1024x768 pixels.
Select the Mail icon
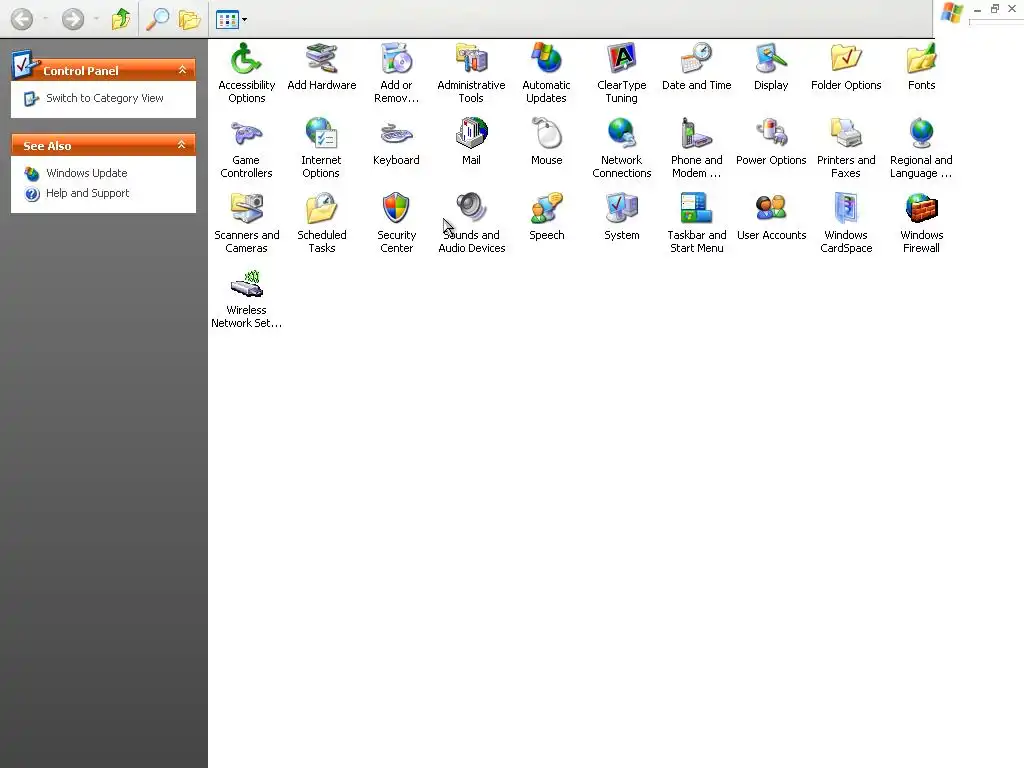[x=472, y=134]
